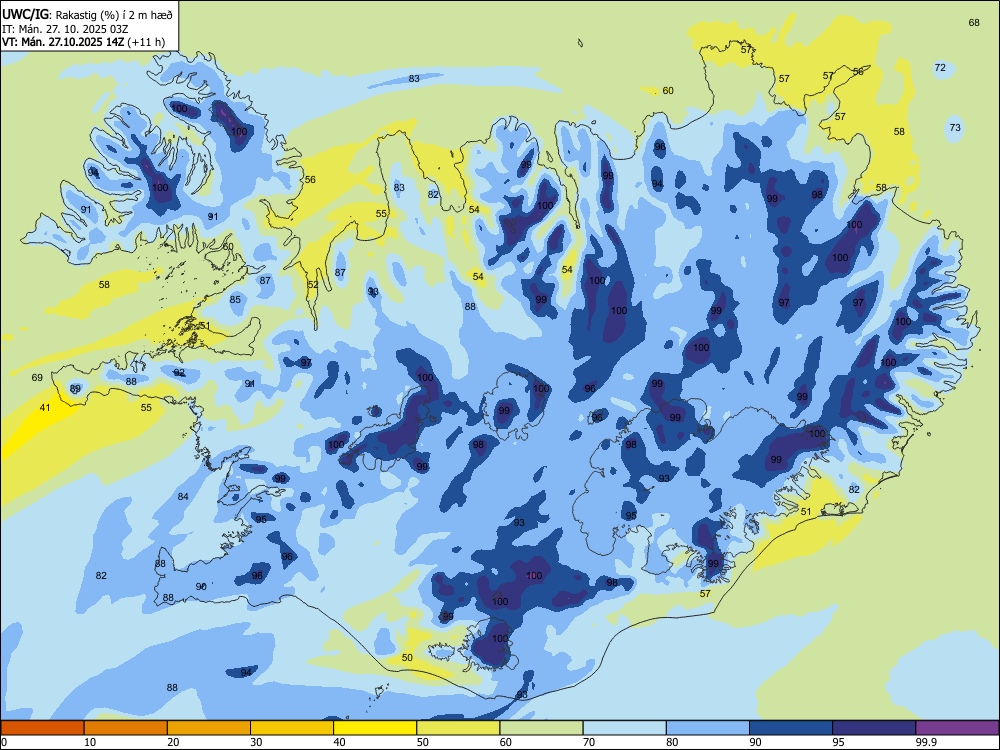The width and height of the screenshot is (1000, 750).
Task: Click the map value '69' over the sea
Action: pos(37,378)
